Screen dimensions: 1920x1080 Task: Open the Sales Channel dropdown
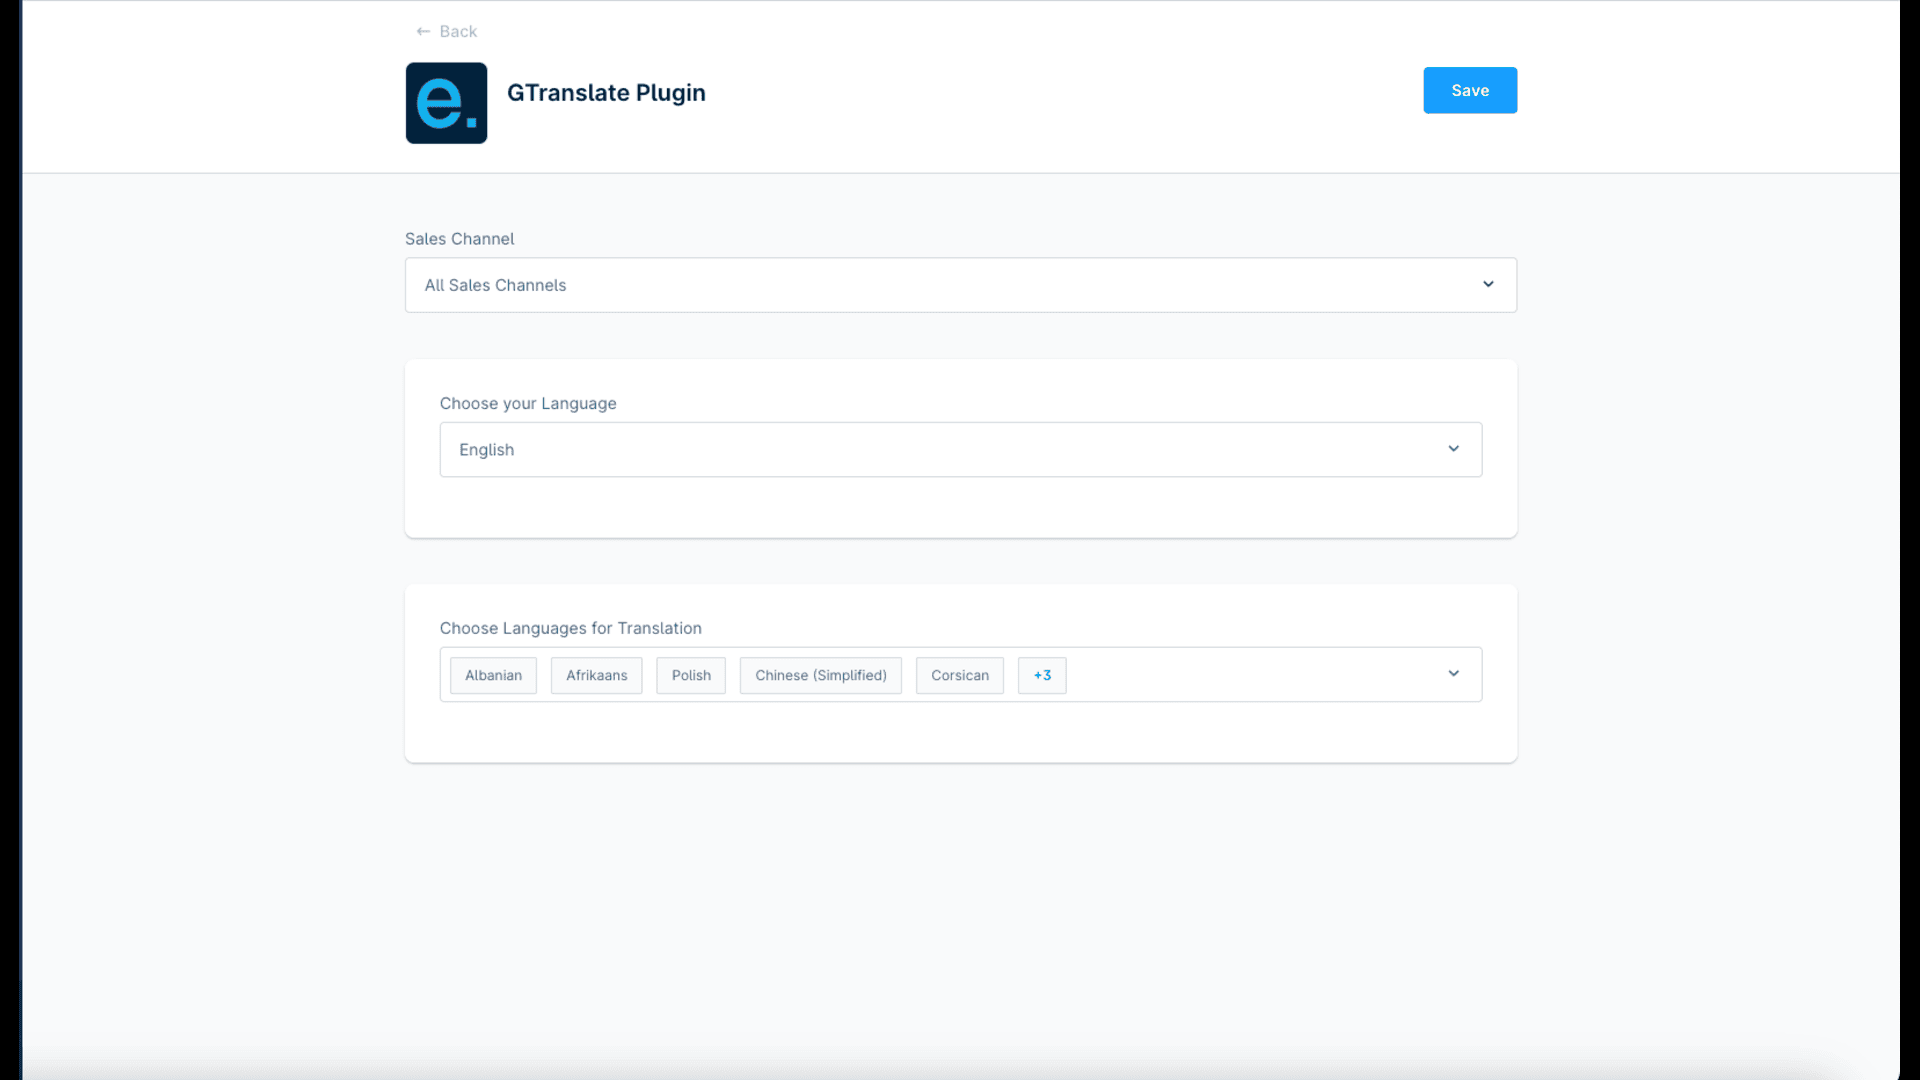point(960,285)
